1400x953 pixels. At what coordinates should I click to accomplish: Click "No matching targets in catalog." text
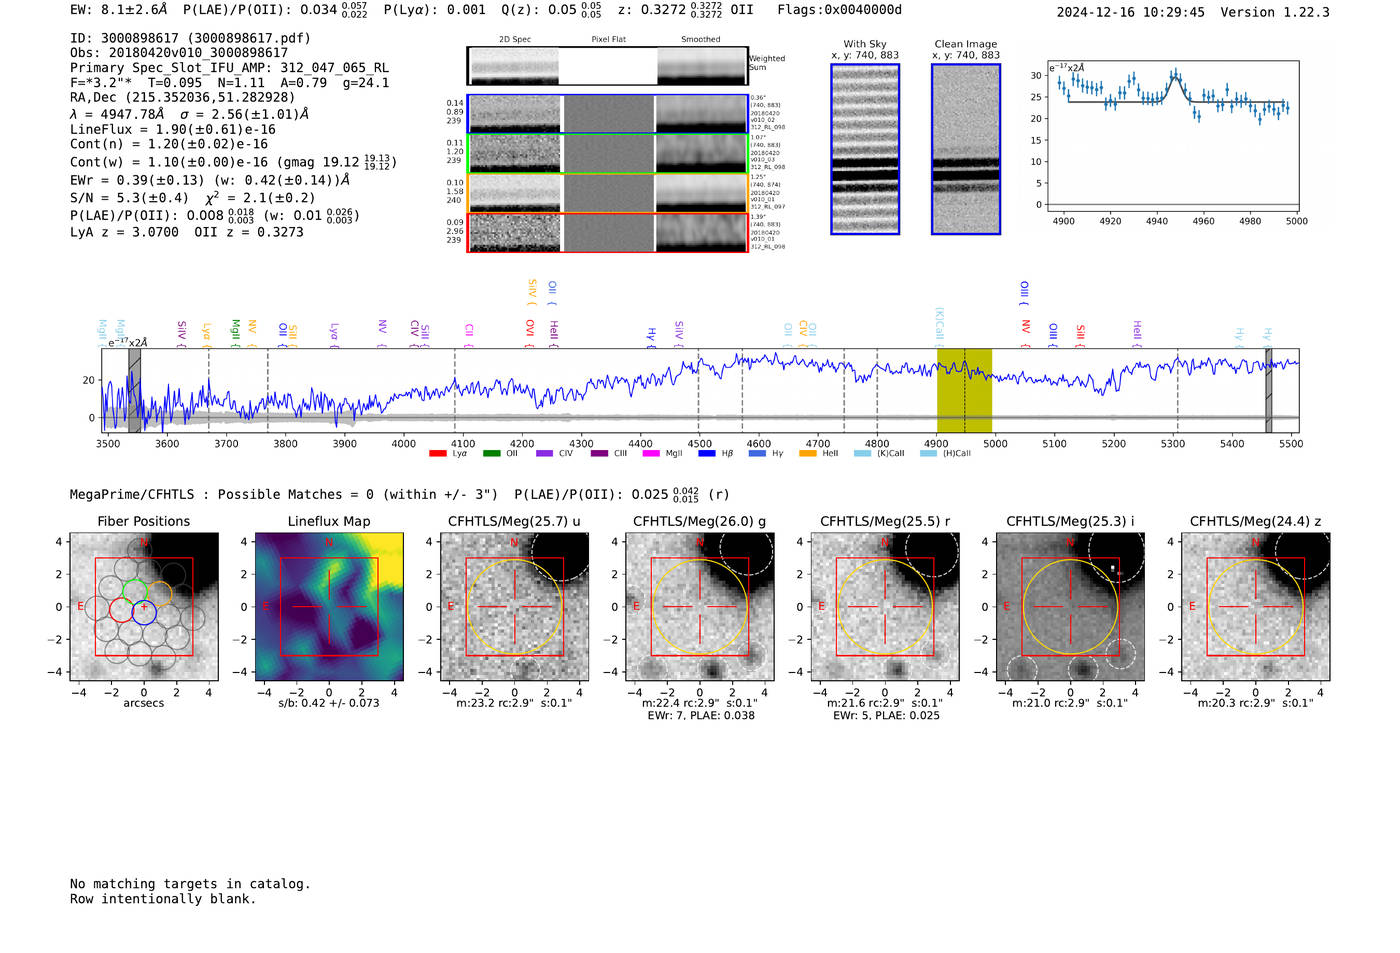point(190,884)
